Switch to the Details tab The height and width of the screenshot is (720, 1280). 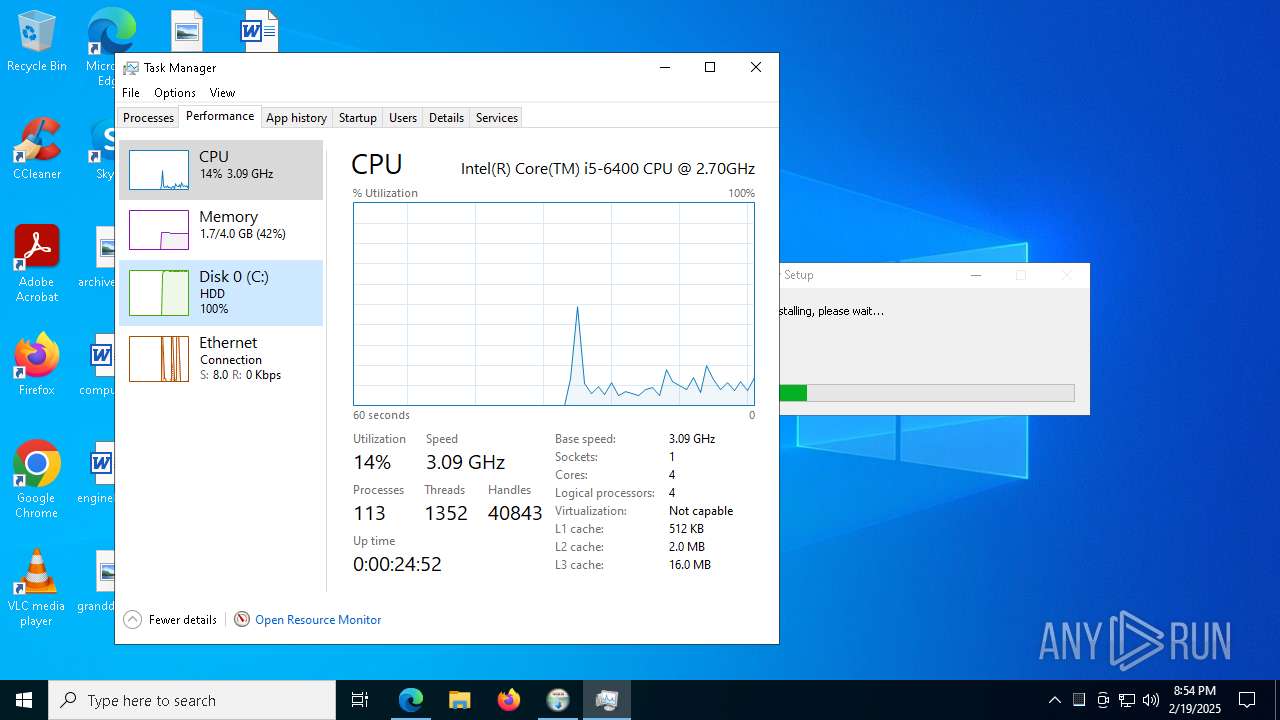(x=446, y=118)
